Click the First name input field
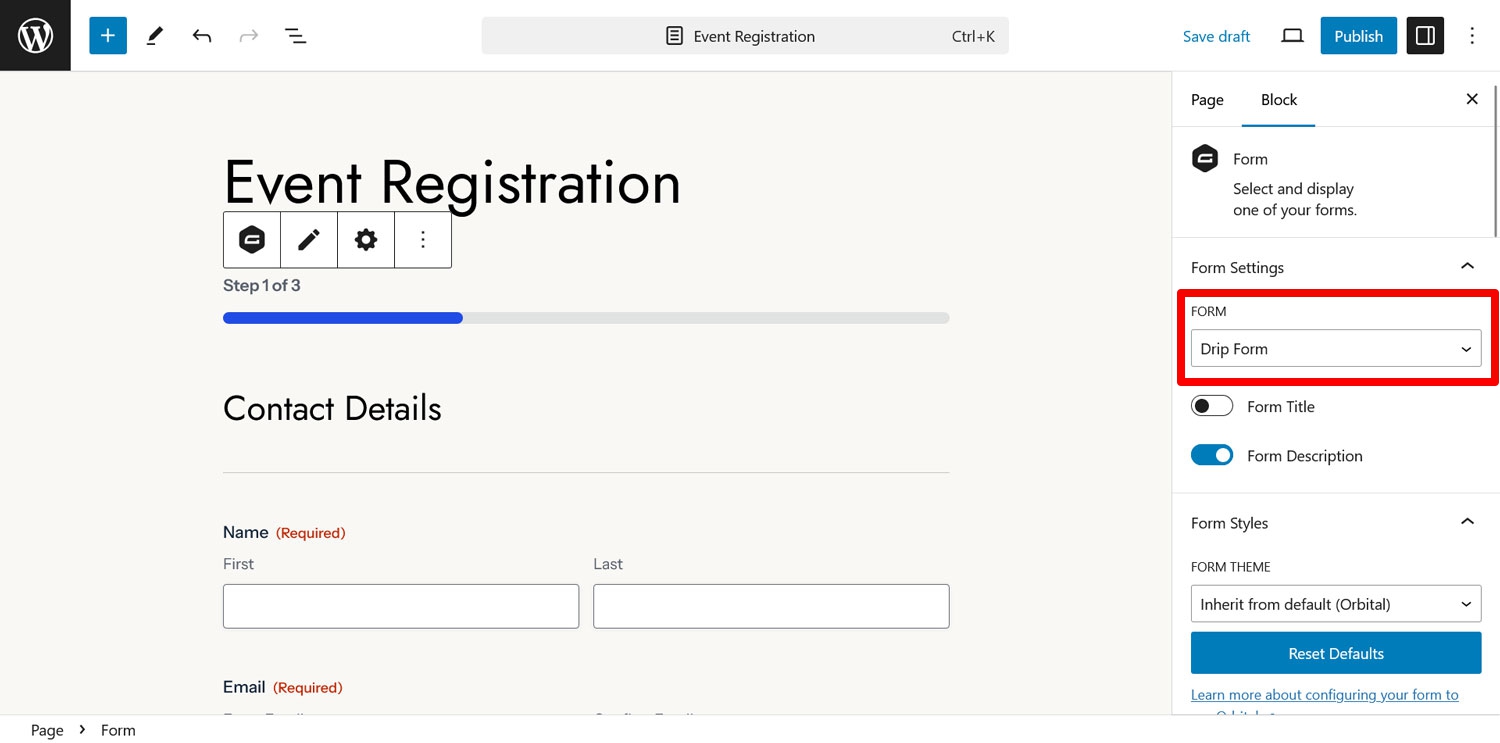This screenshot has width=1500, height=743. [x=401, y=606]
